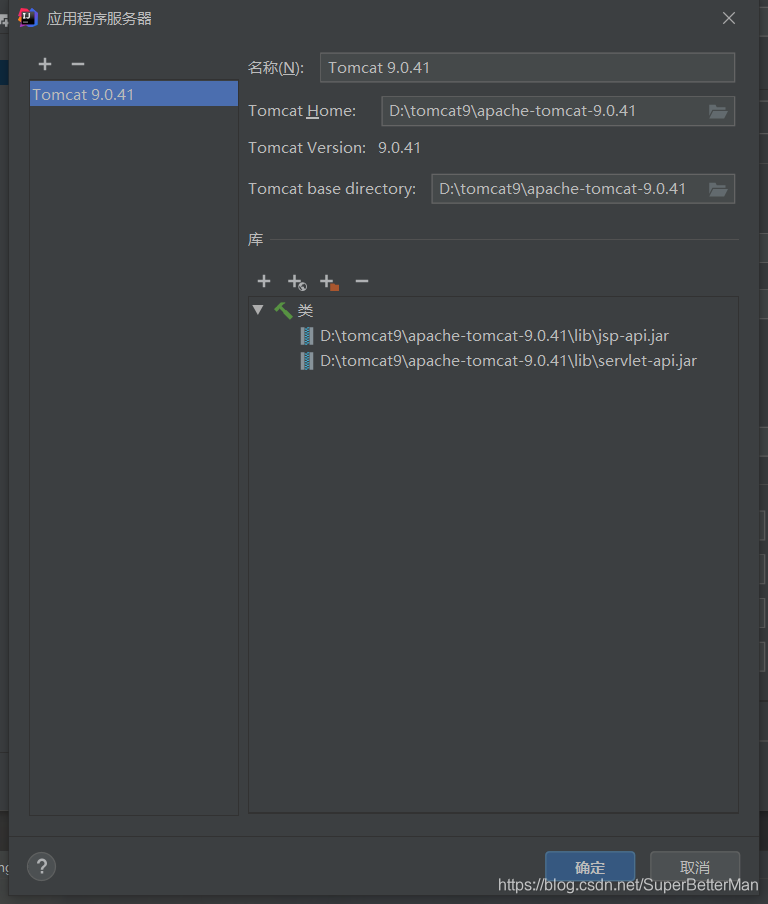Close the 应用程序服务器 dialog
This screenshot has width=768, height=904.
point(729,18)
